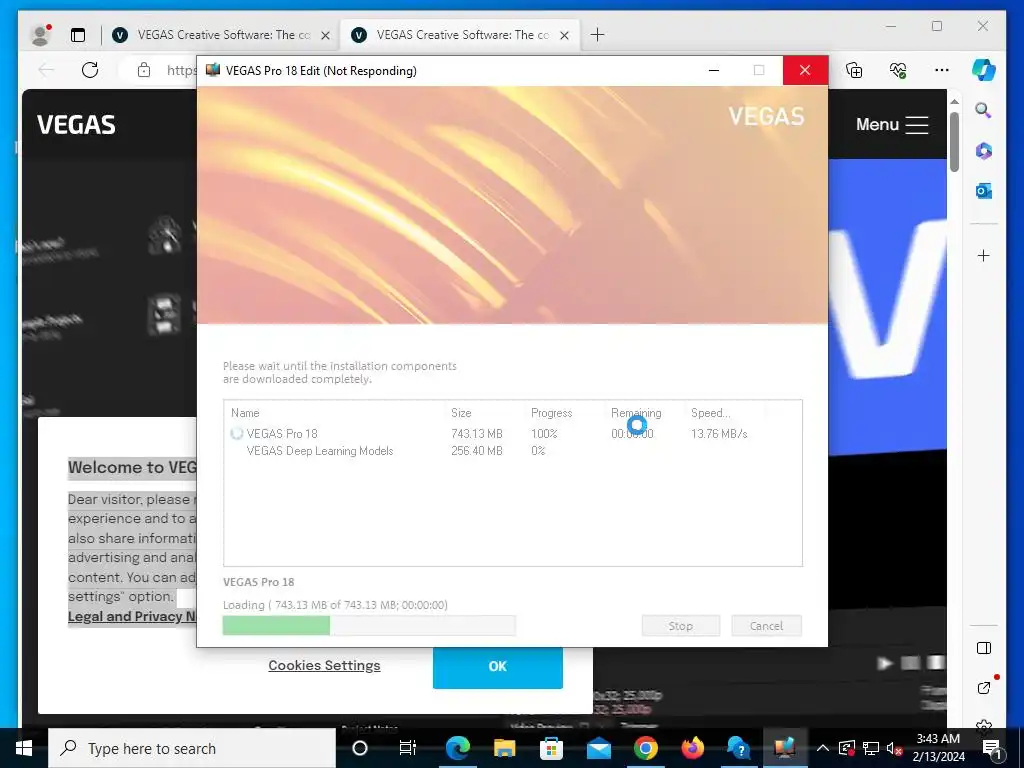1024x768 pixels.
Task: Open Task View on the taskbar
Action: (x=408, y=748)
